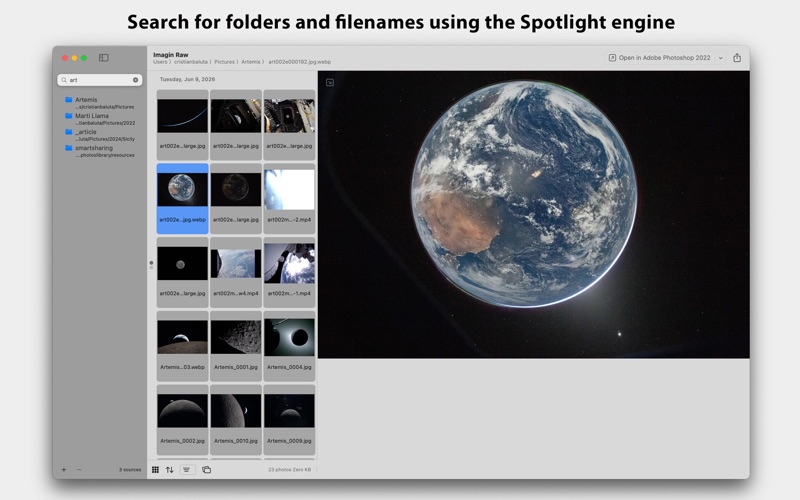Viewport: 800px width, 500px height.
Task: Clear the search field text
Action: point(135,80)
